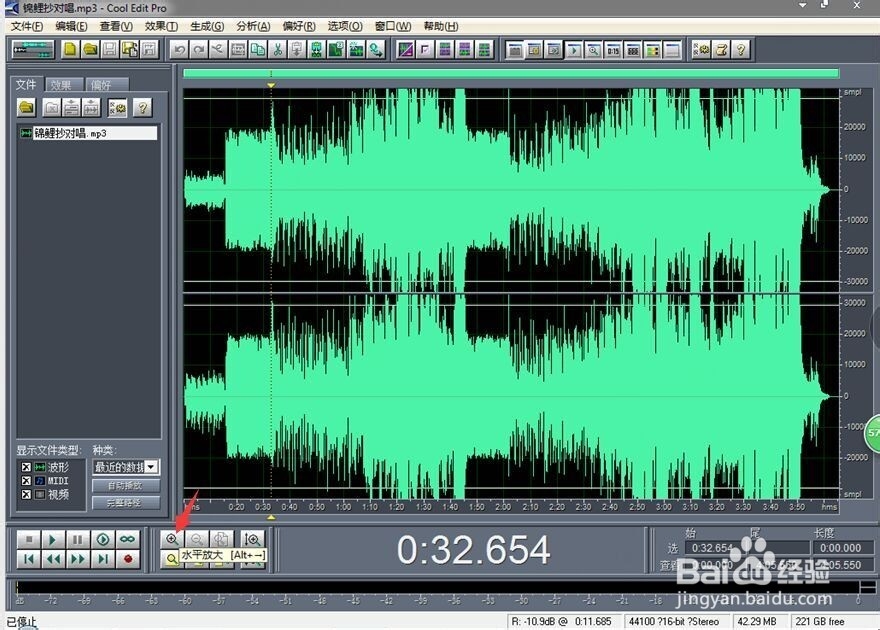Pause playback
This screenshot has width=880, height=630.
[x=77, y=539]
